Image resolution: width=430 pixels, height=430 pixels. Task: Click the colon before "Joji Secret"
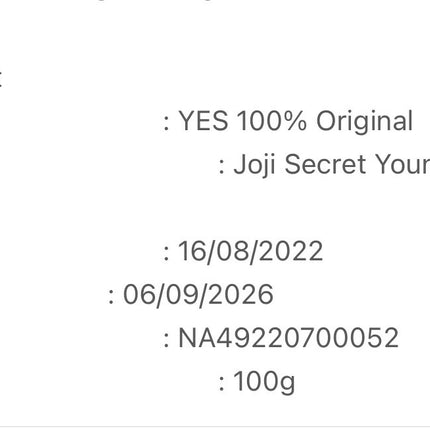point(222,168)
